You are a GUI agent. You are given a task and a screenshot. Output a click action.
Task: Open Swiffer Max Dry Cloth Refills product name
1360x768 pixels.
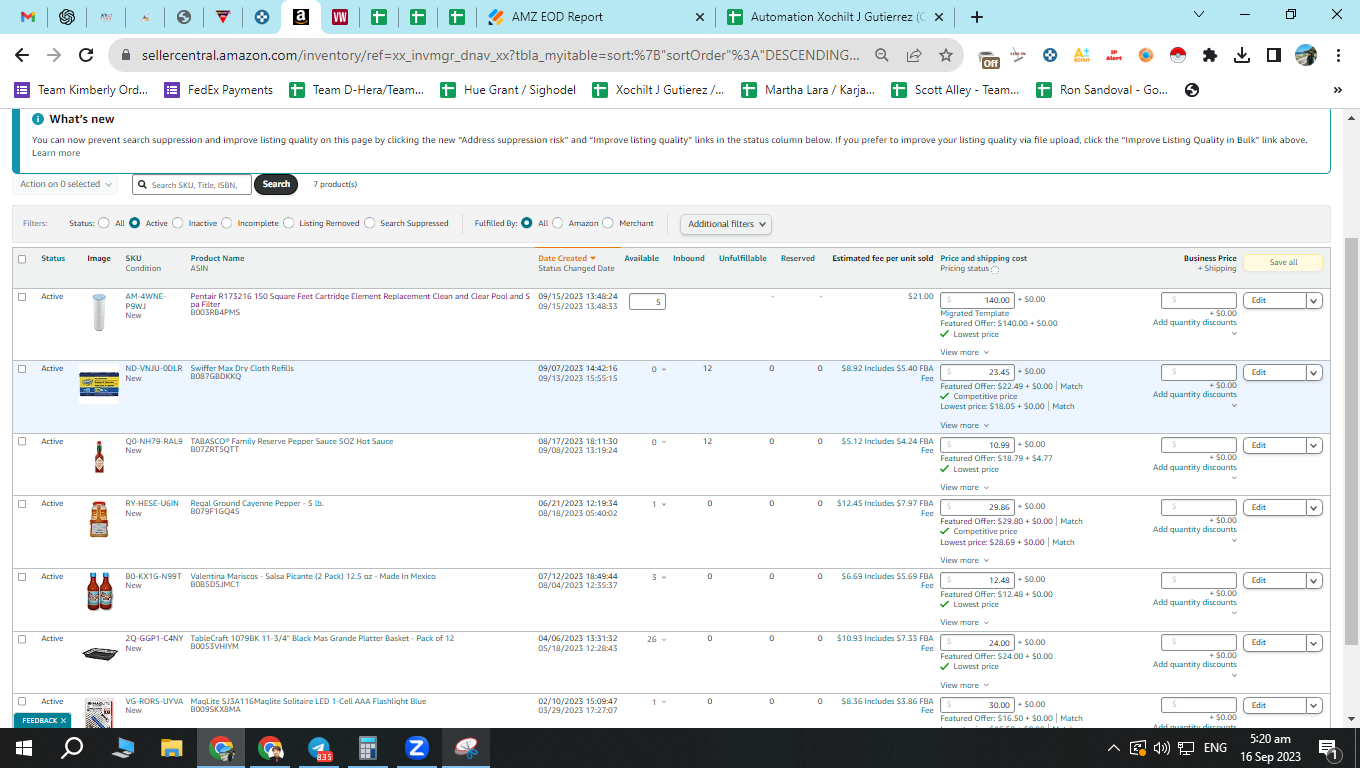pyautogui.click(x=242, y=368)
